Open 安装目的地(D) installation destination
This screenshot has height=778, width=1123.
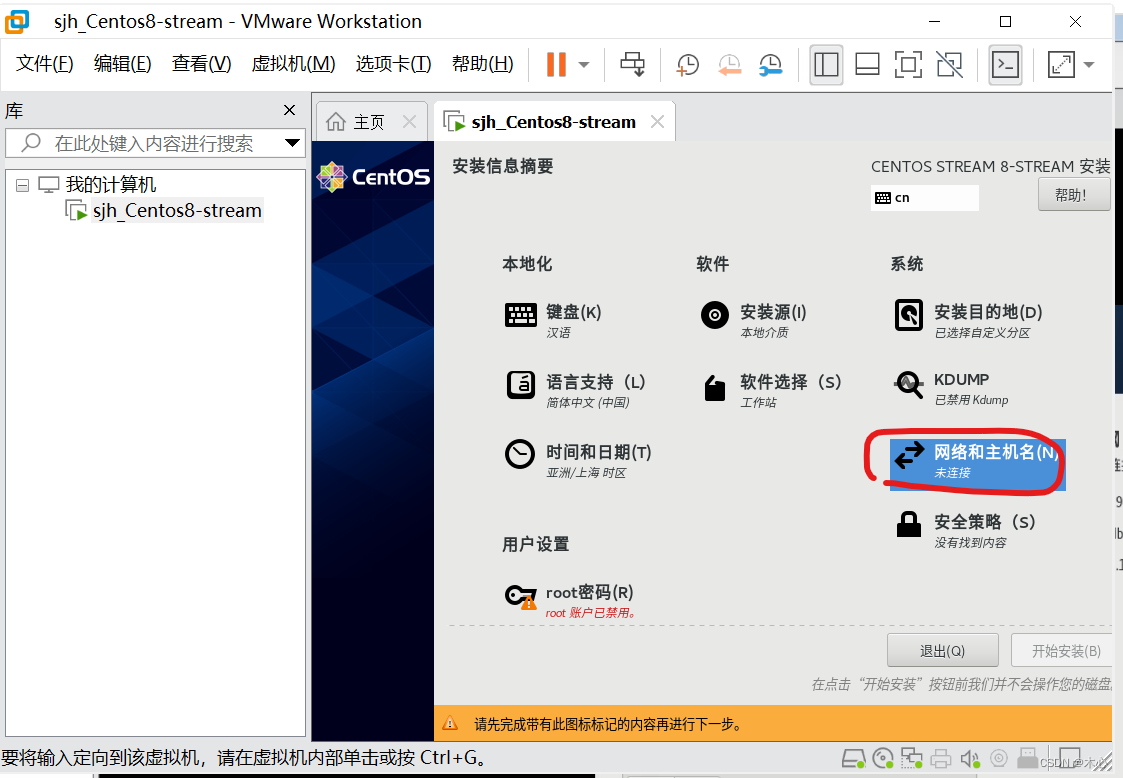point(968,320)
